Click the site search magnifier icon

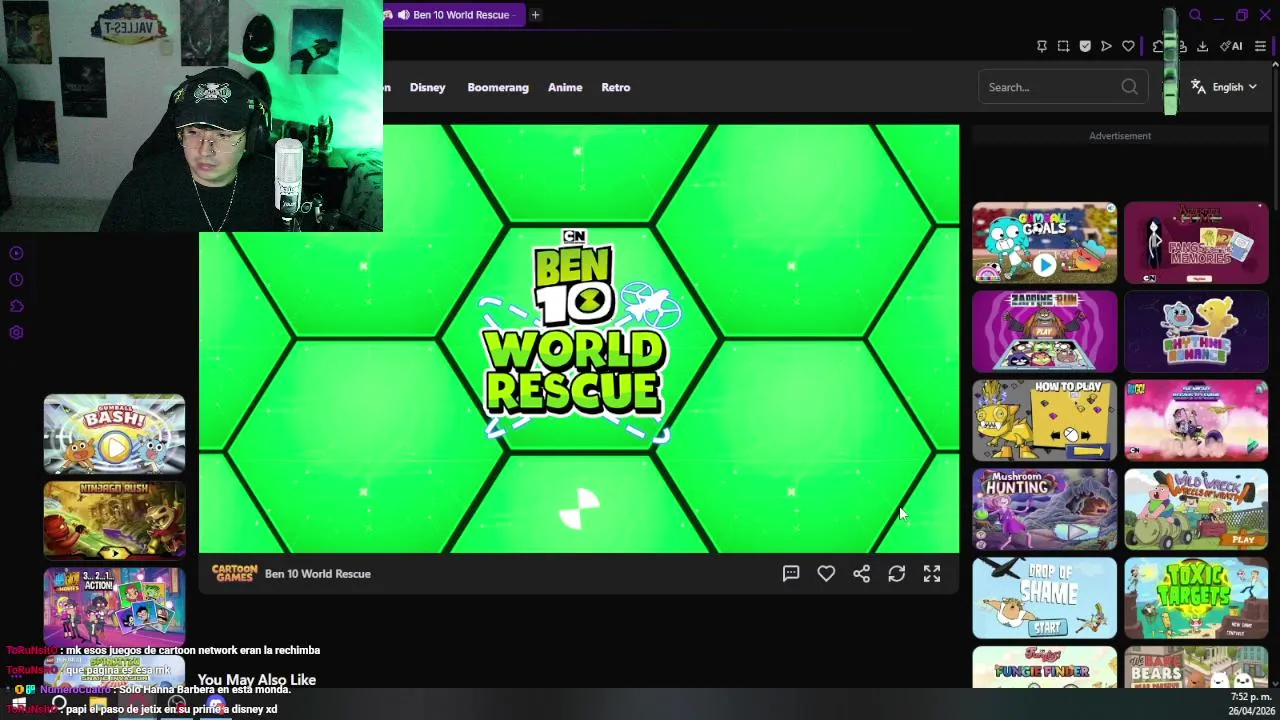coord(1129,87)
